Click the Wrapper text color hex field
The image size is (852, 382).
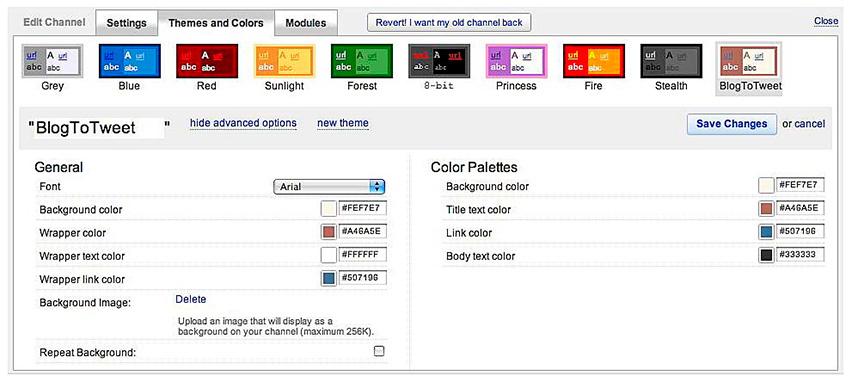[x=362, y=255]
